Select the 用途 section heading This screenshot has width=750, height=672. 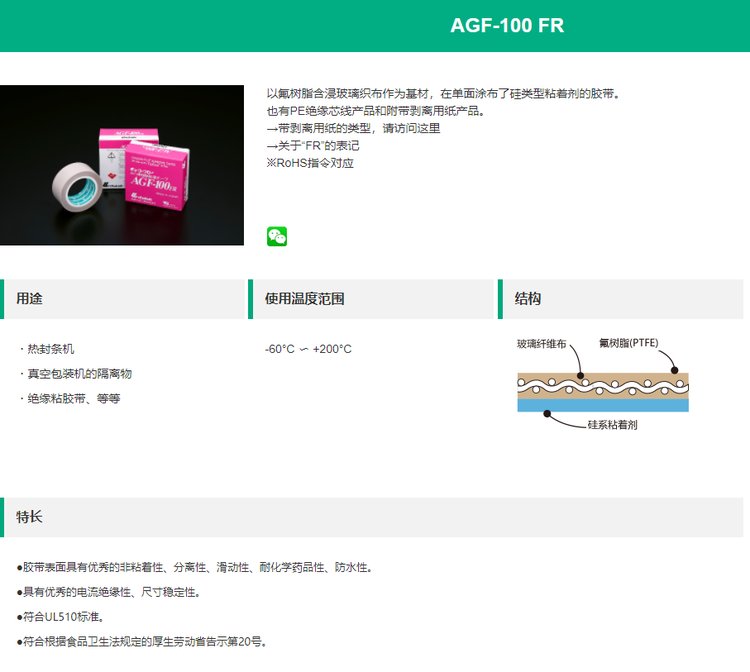click(30, 299)
